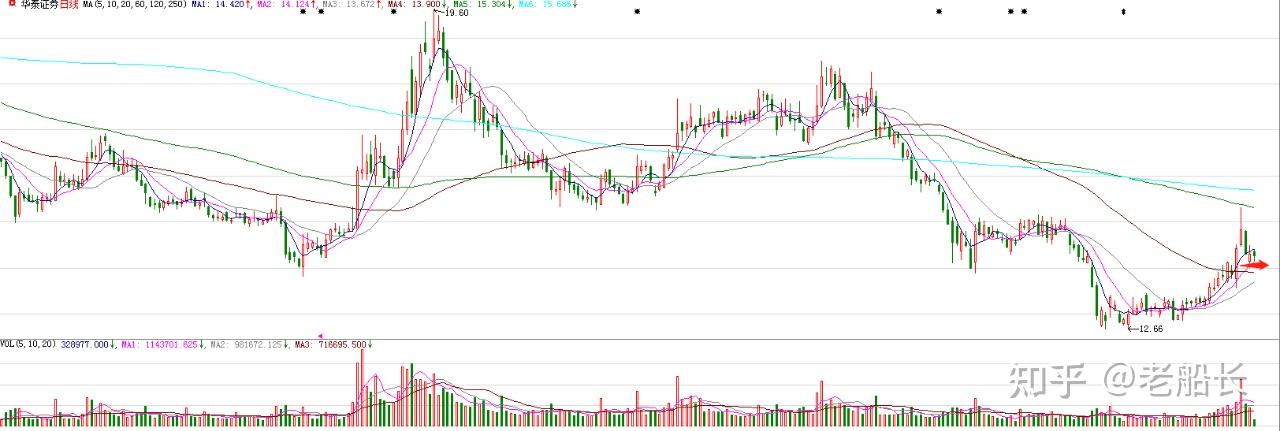Click the 19.60 high price marker

click(456, 13)
